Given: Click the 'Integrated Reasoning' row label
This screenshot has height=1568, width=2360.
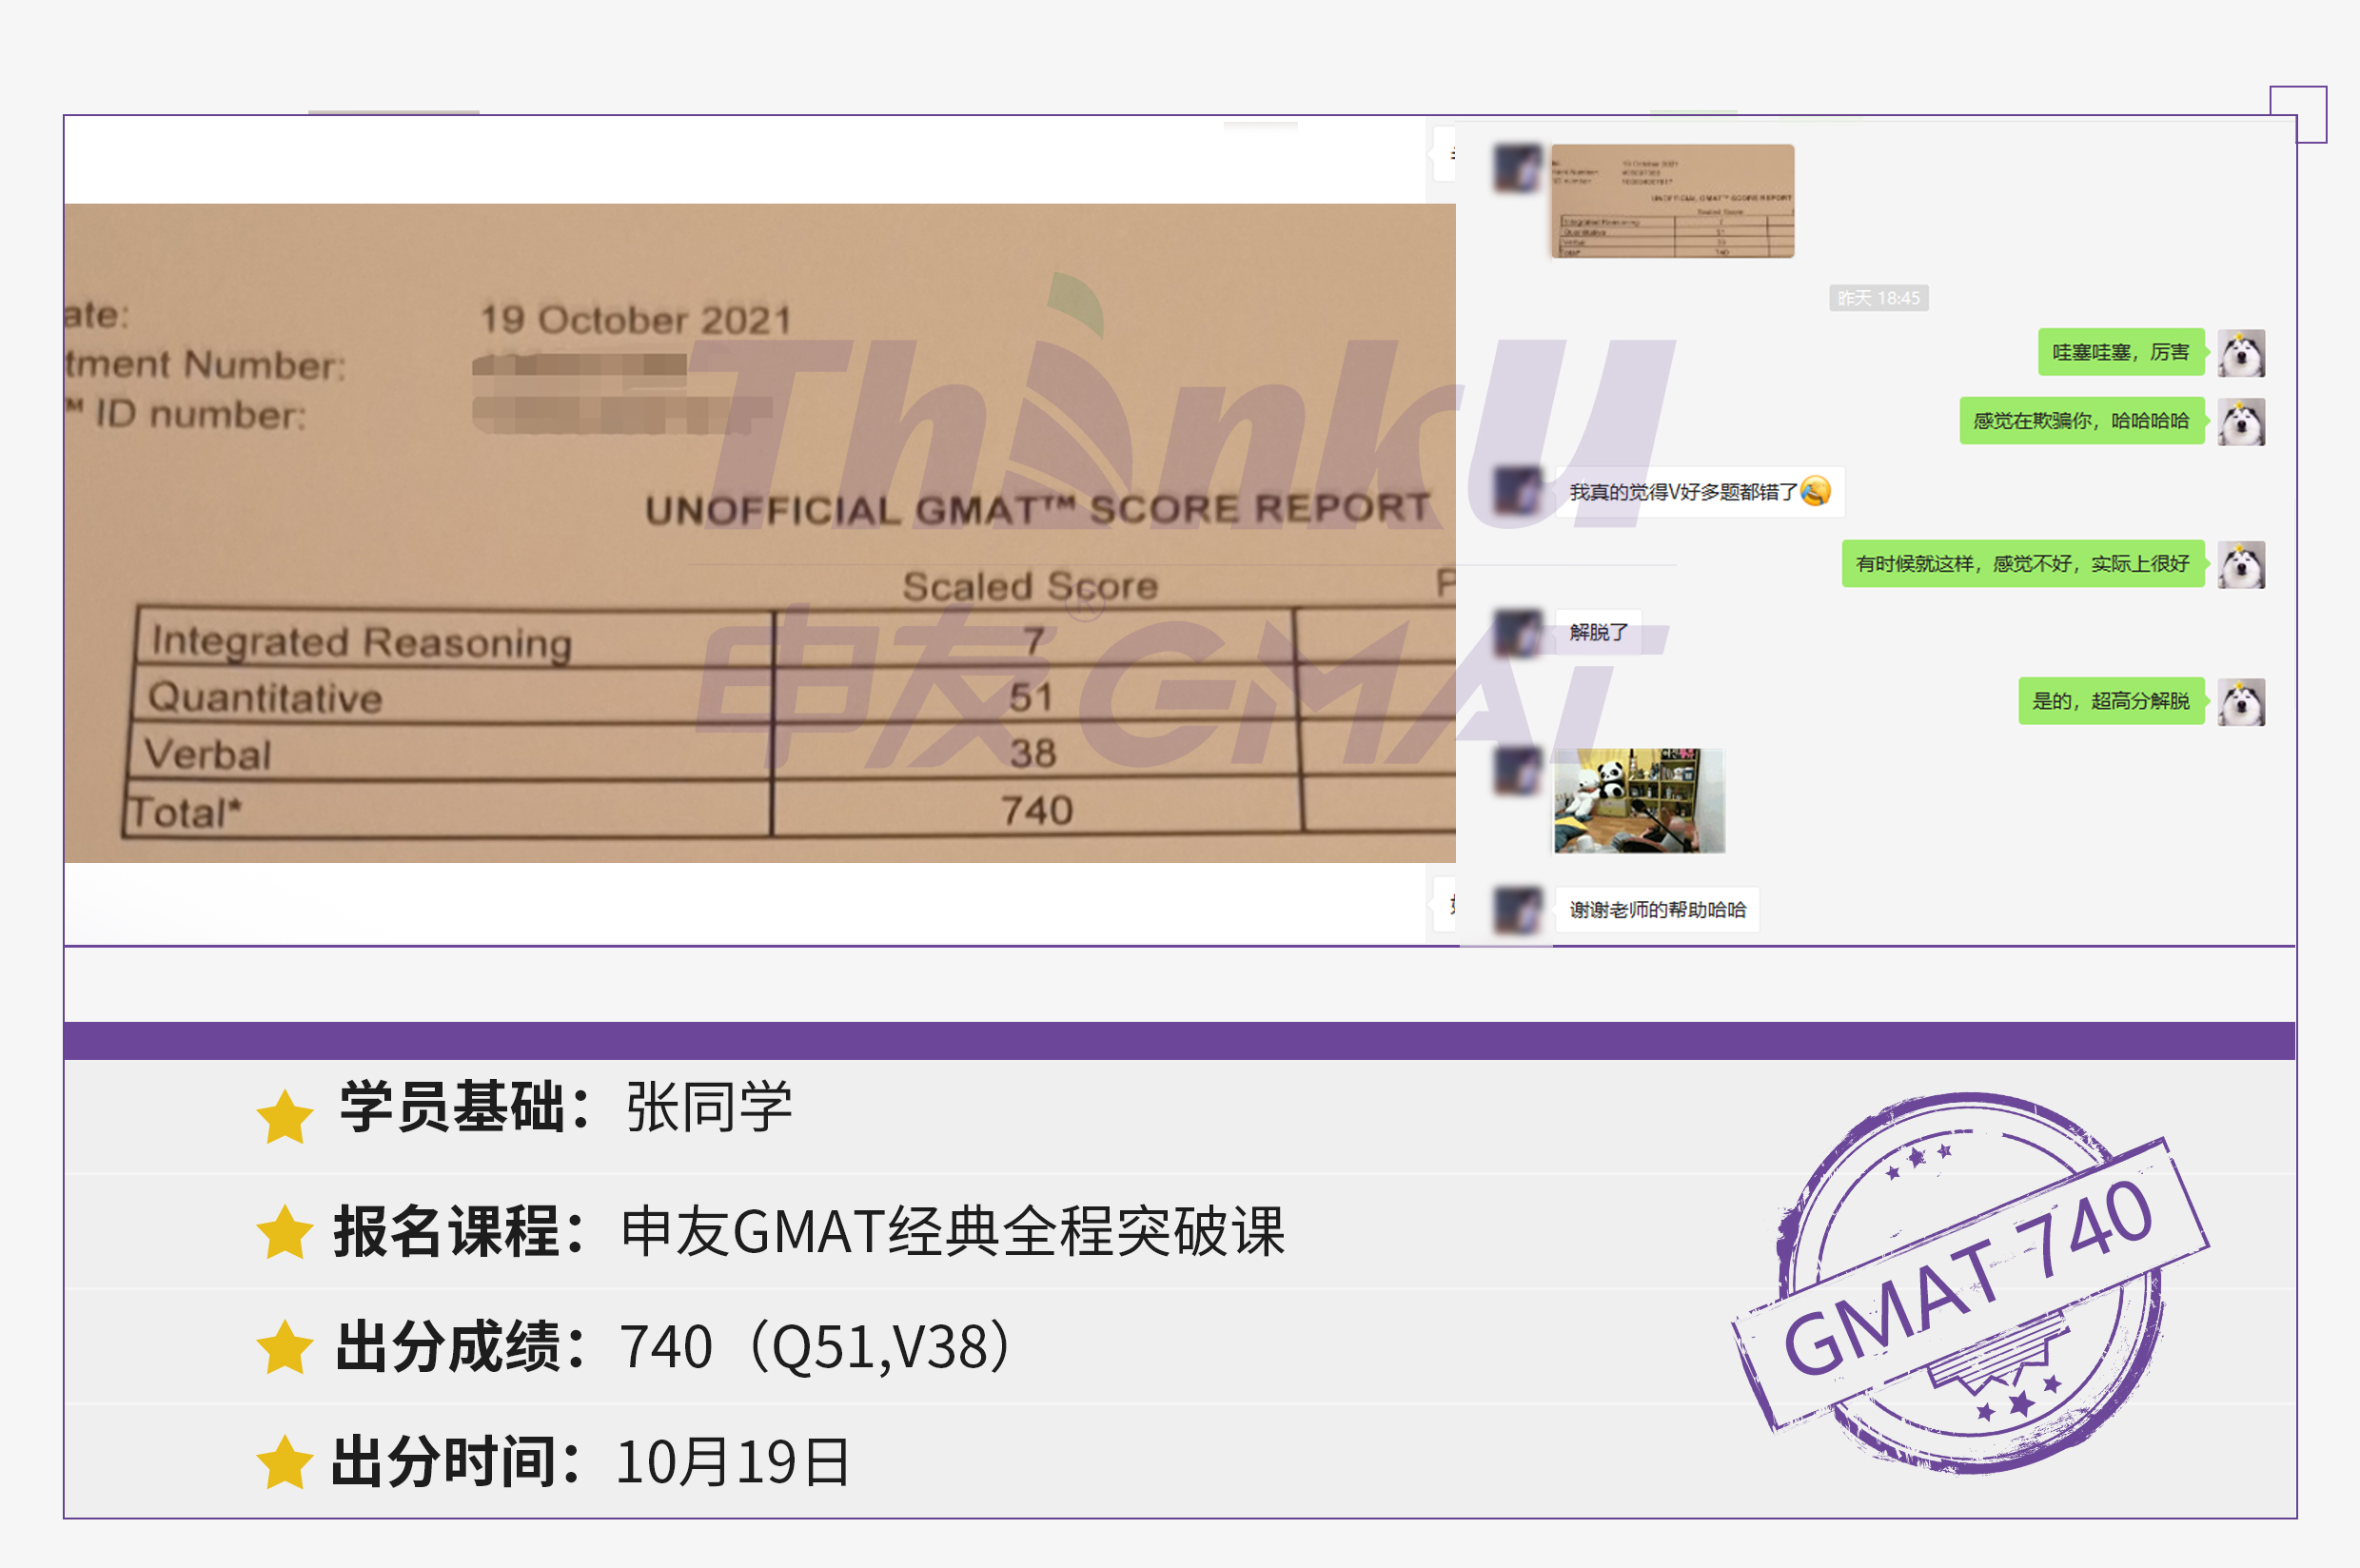Looking at the screenshot, I should 361,641.
